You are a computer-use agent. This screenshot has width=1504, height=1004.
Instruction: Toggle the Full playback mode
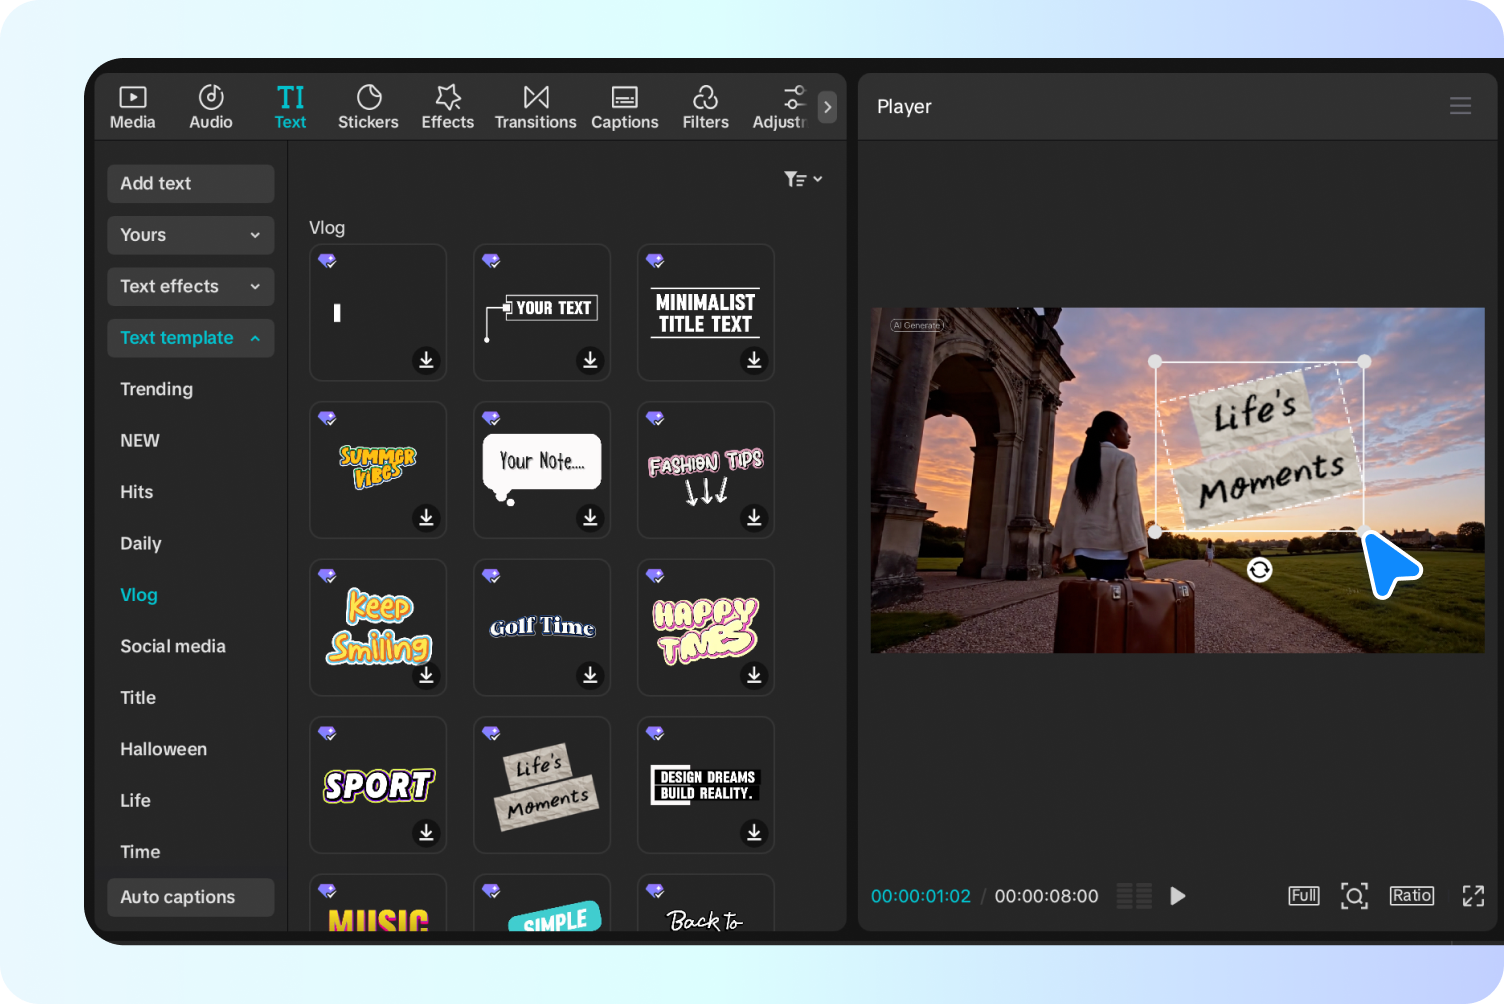pos(1303,896)
